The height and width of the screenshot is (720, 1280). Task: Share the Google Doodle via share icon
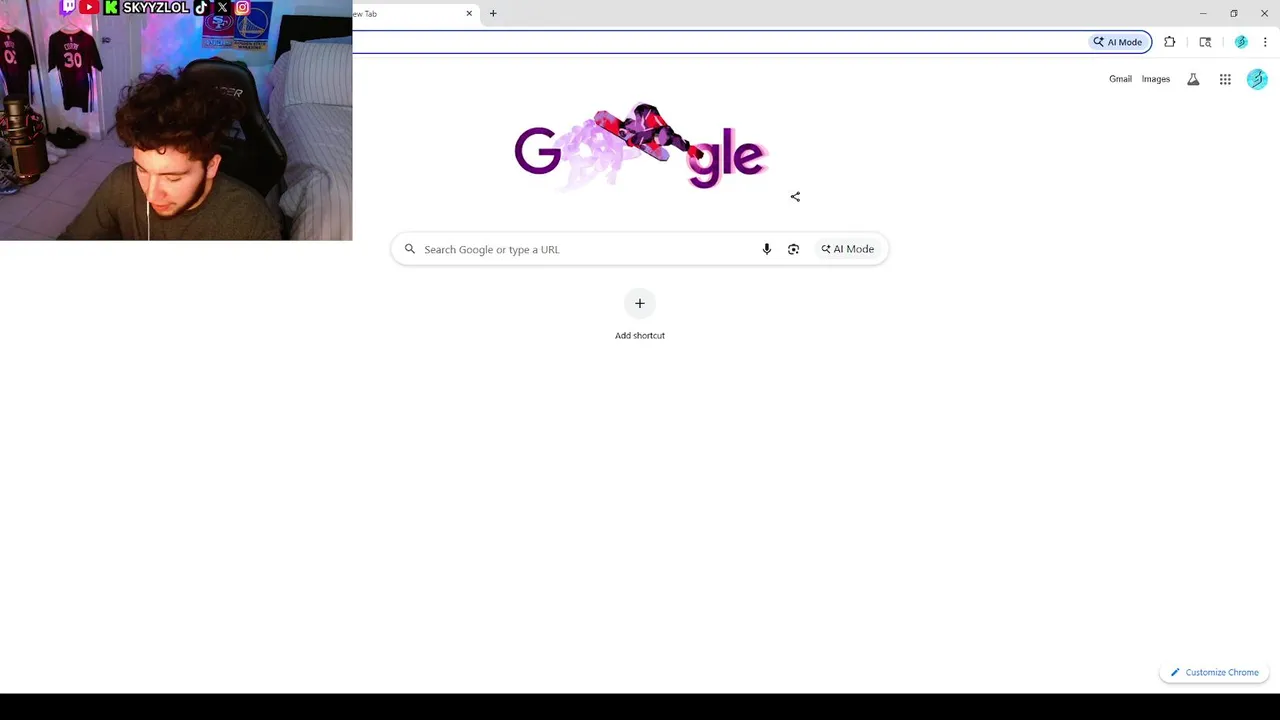coord(795,197)
